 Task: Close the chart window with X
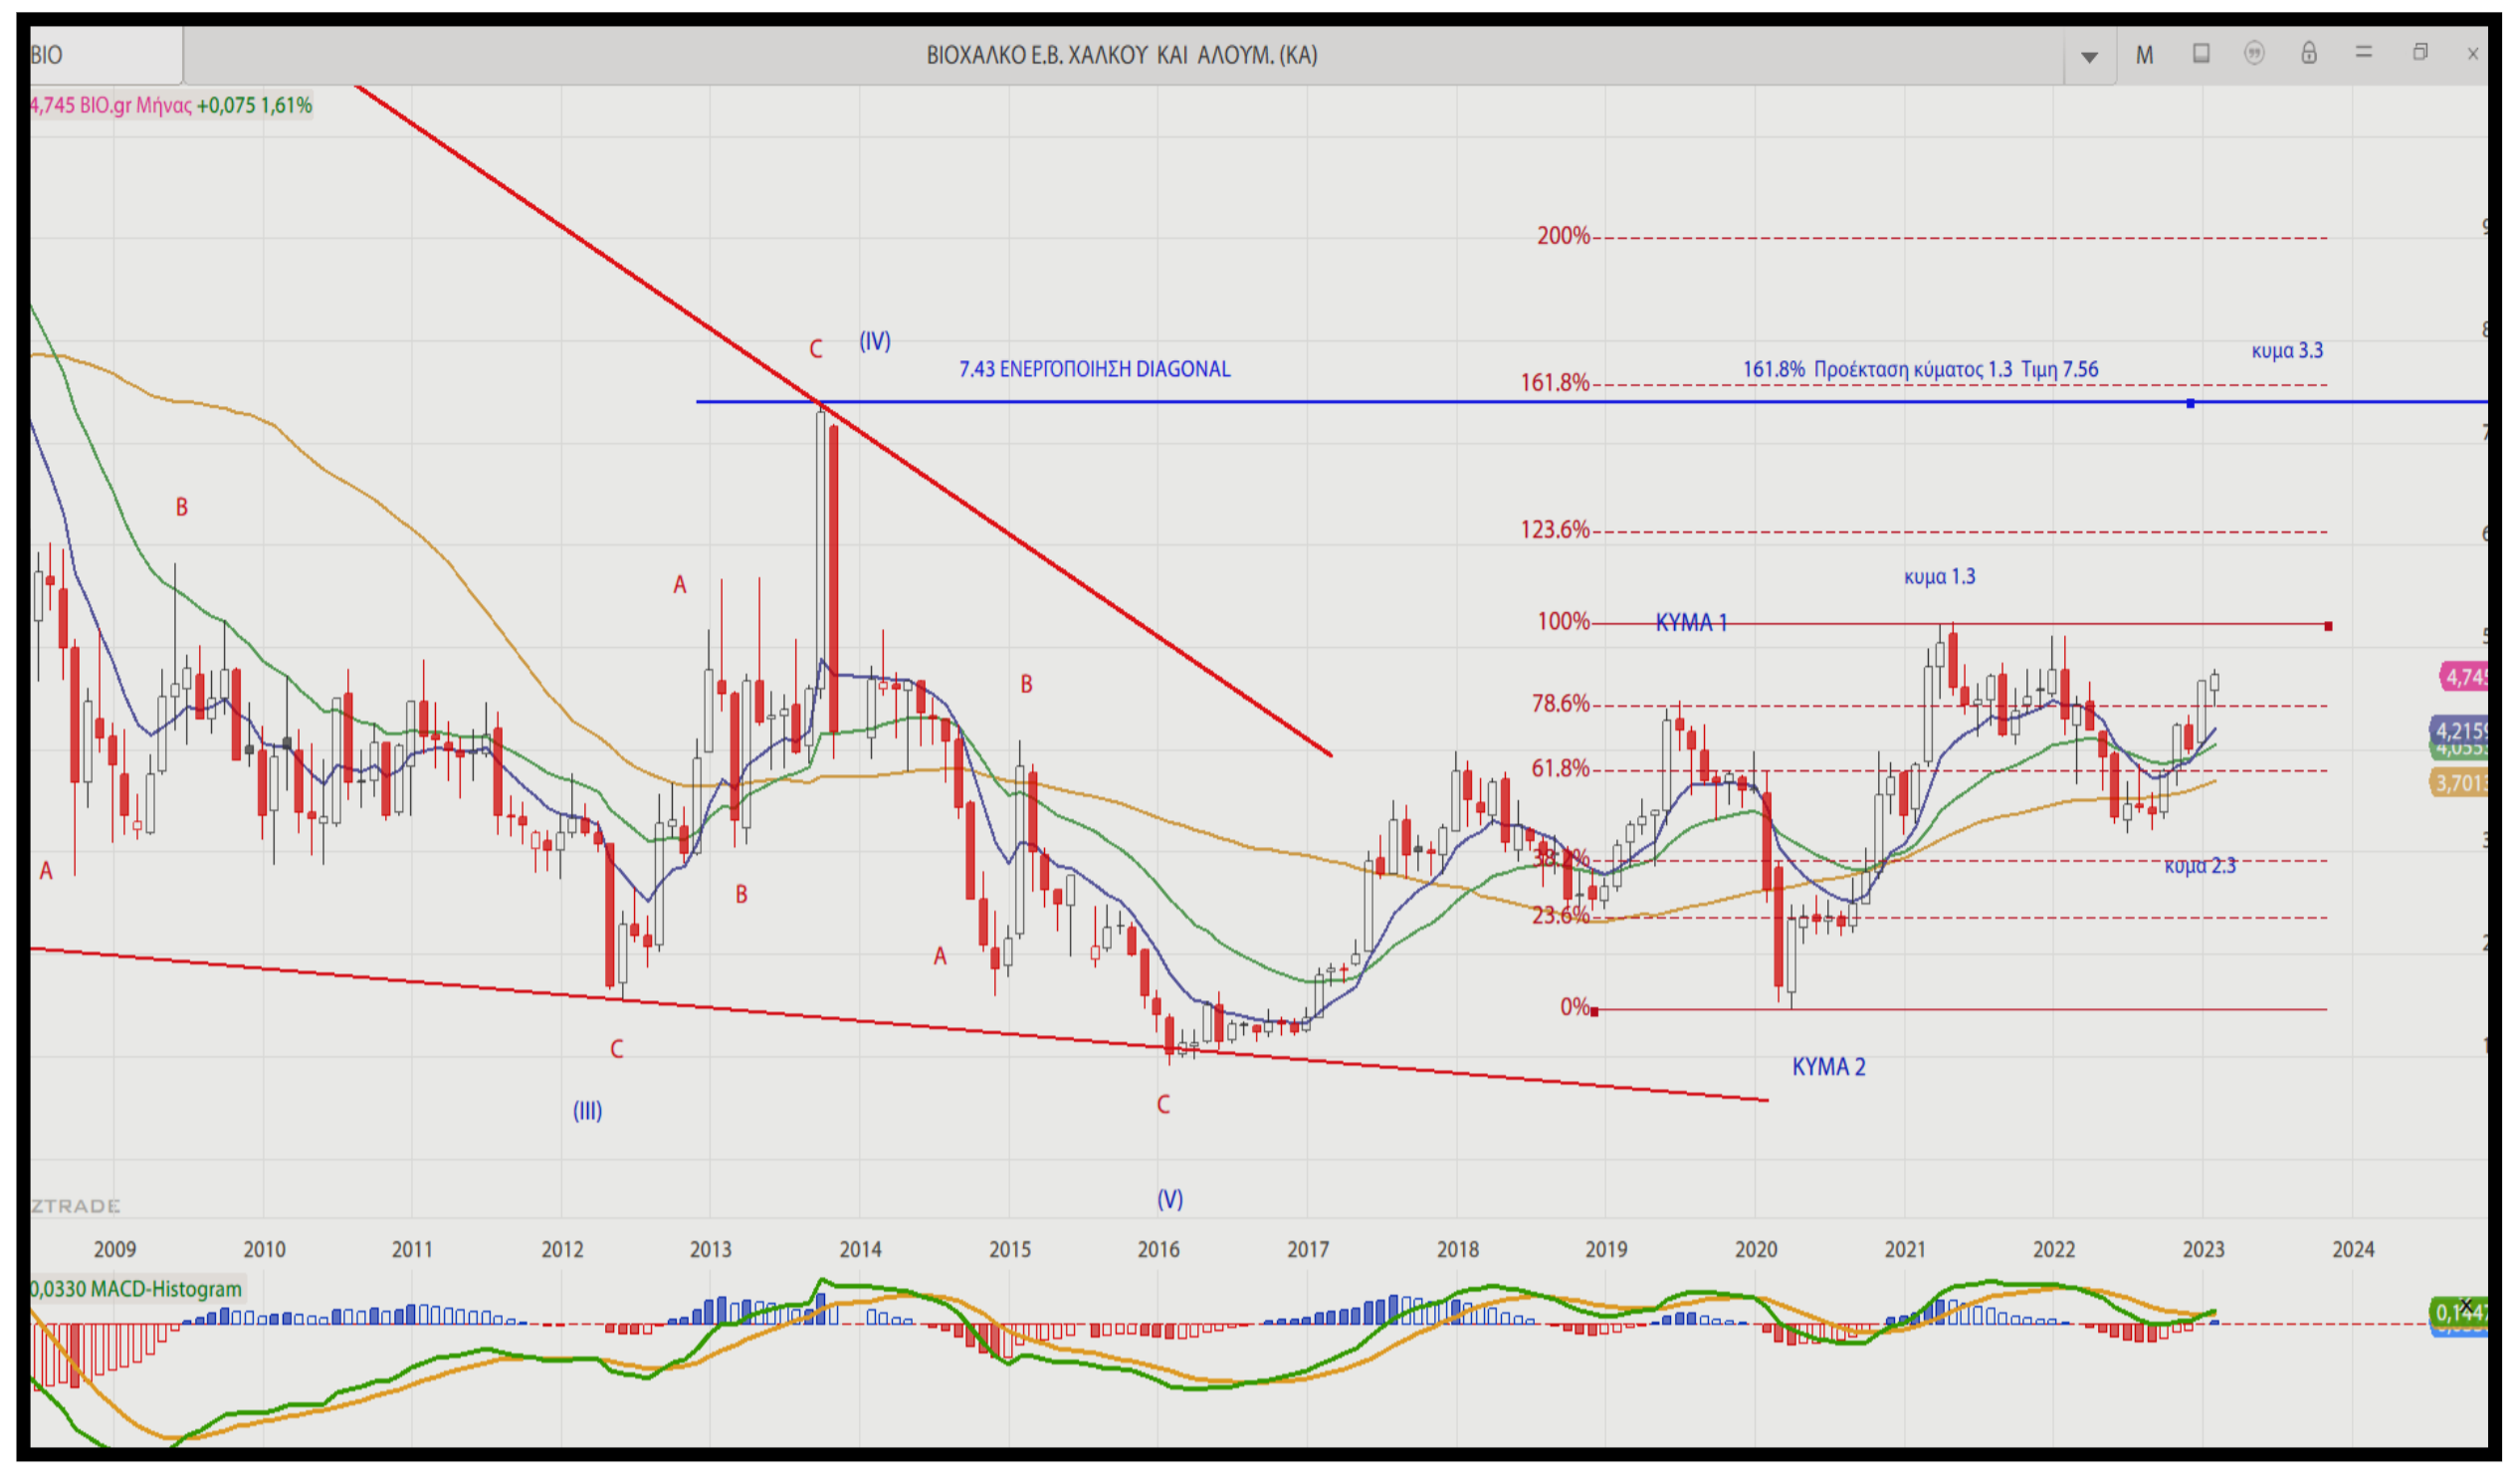click(2473, 54)
